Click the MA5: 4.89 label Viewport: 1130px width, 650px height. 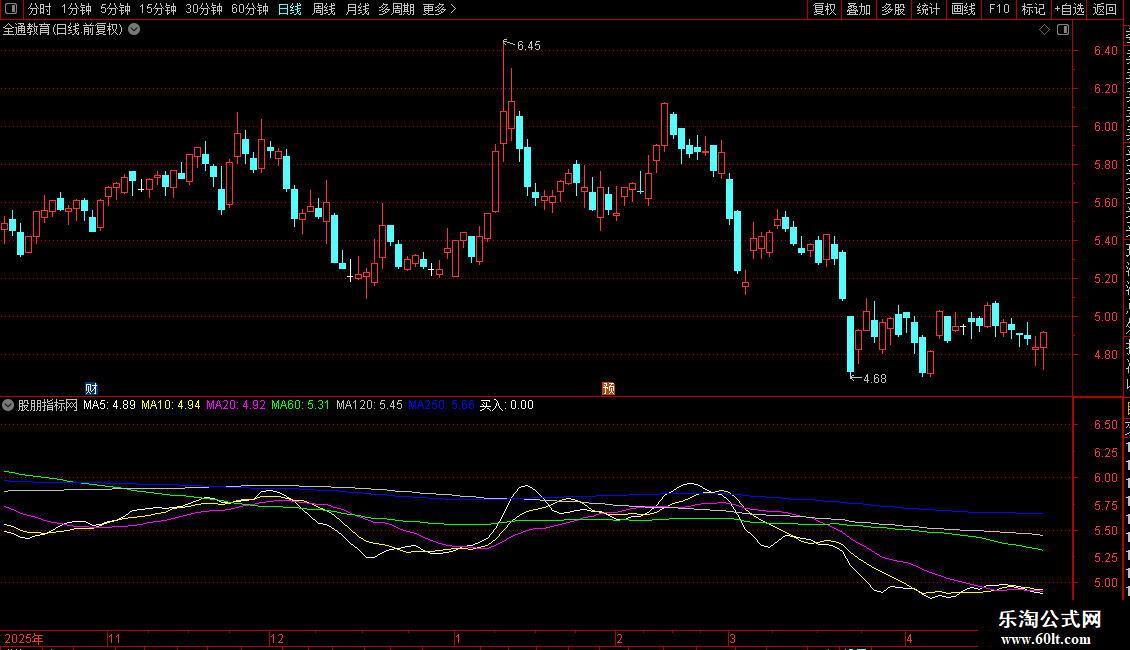[x=109, y=405]
